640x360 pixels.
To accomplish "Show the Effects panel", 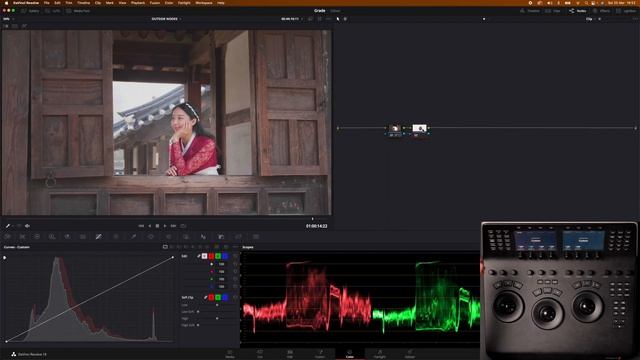I will coord(602,11).
